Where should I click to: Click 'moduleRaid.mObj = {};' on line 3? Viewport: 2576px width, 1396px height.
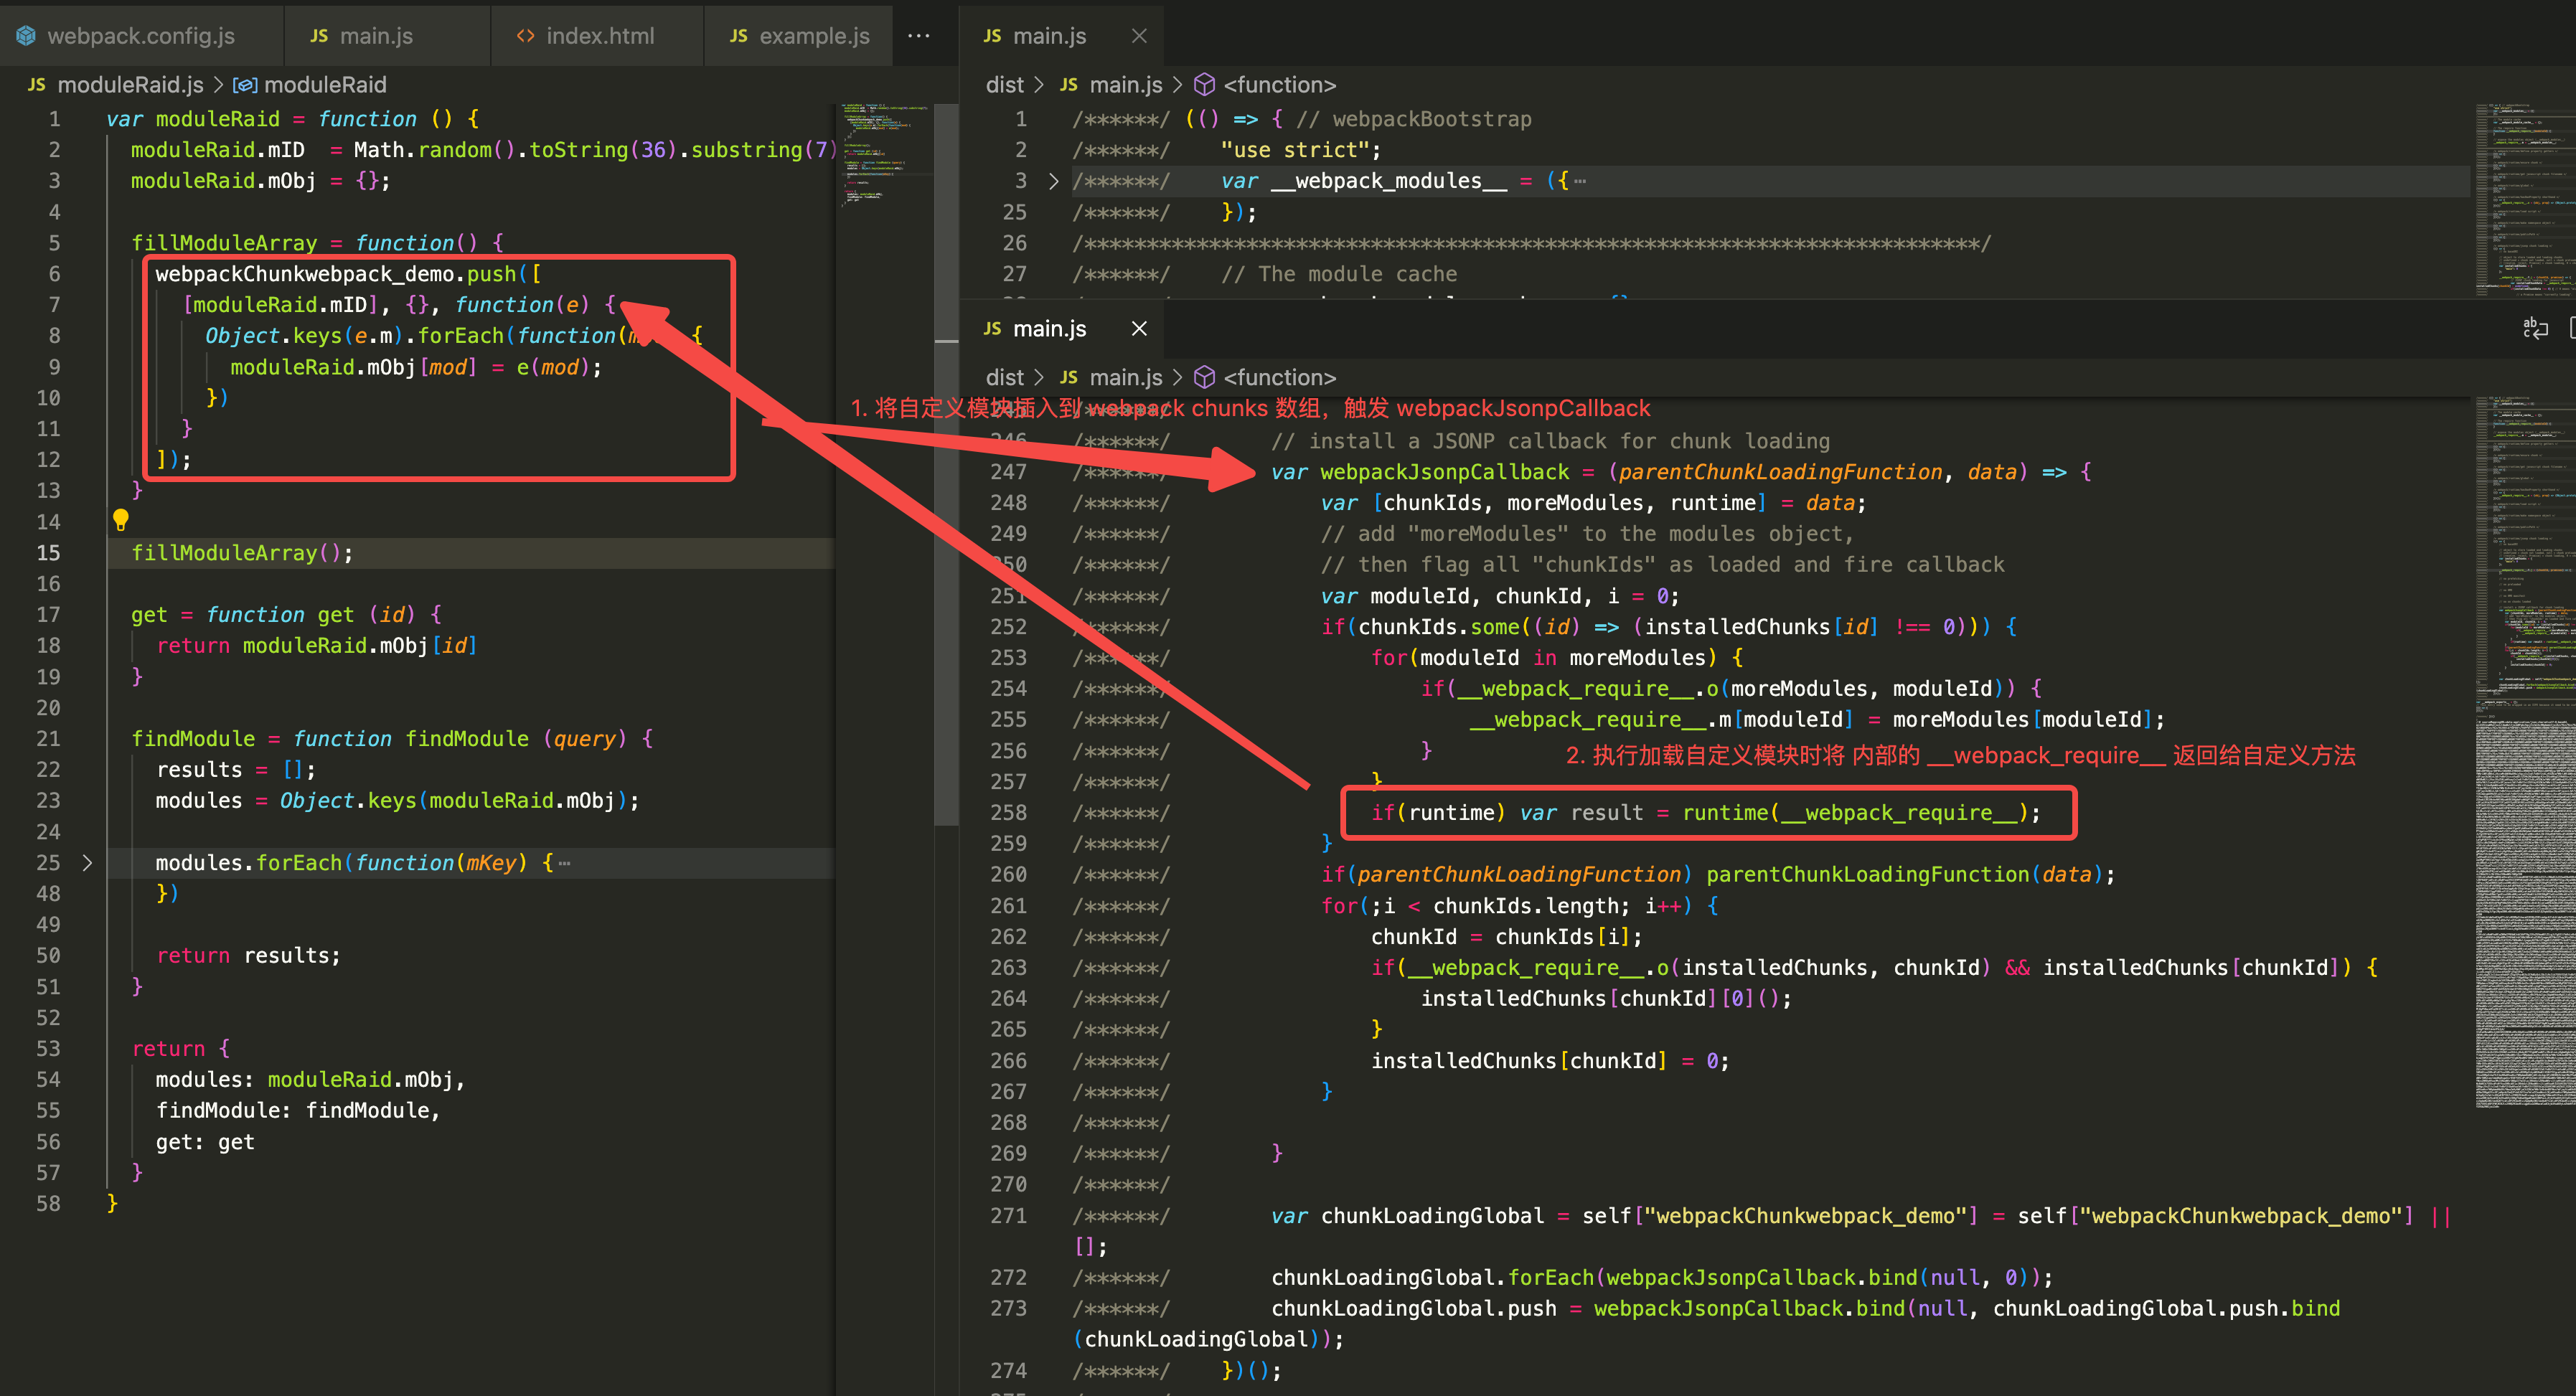(261, 181)
